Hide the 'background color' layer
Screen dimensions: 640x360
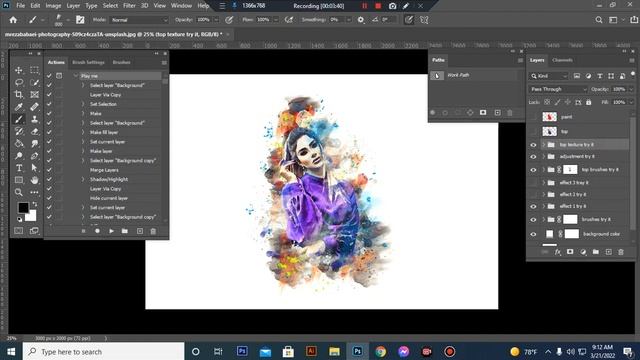coord(533,234)
